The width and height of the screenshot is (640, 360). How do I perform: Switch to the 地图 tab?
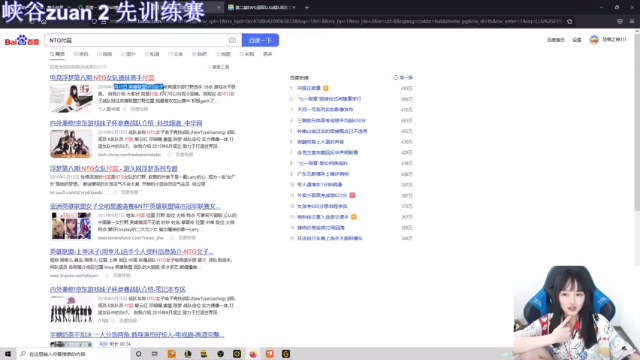point(223,54)
